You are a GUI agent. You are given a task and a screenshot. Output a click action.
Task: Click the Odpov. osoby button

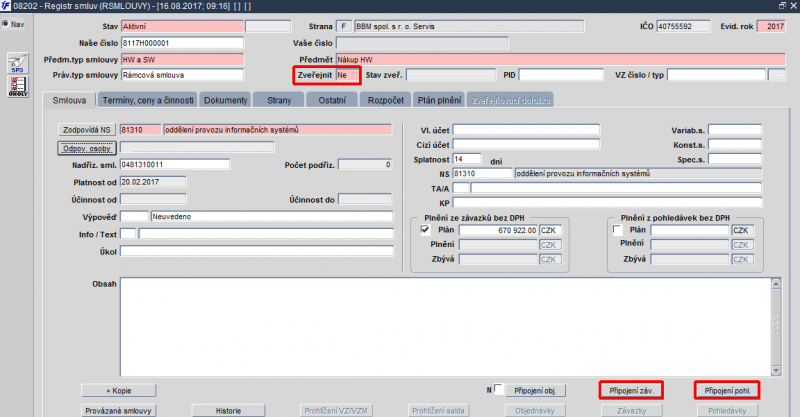(87, 149)
